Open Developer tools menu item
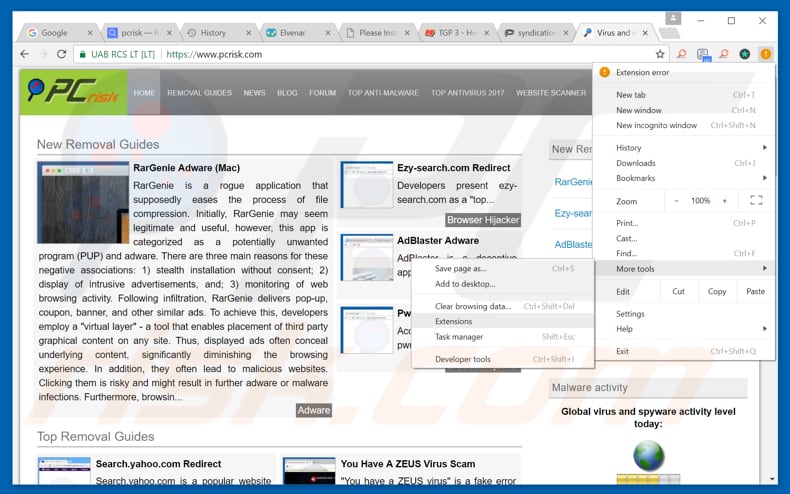The image size is (790, 494). [x=503, y=359]
